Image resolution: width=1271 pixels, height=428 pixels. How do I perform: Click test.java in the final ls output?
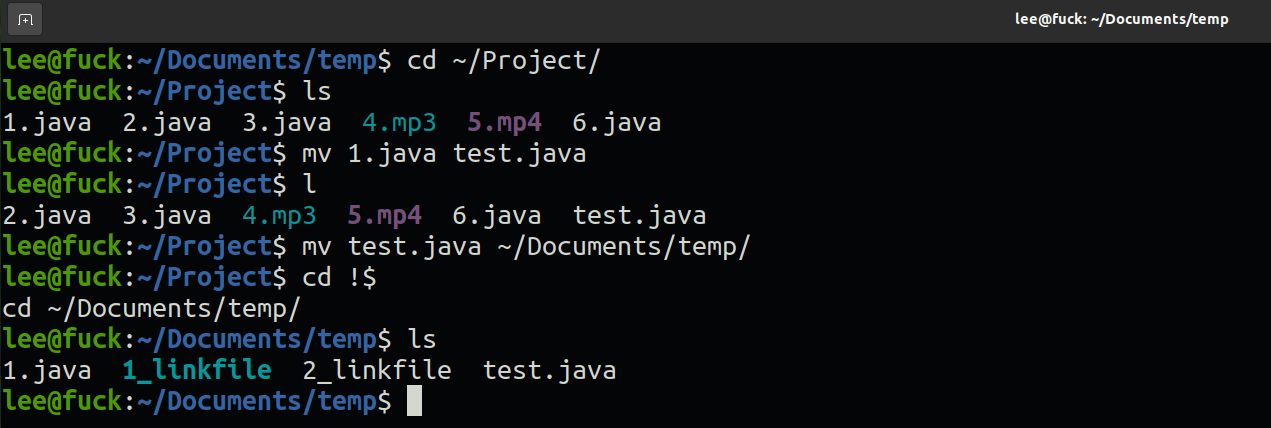[549, 371]
